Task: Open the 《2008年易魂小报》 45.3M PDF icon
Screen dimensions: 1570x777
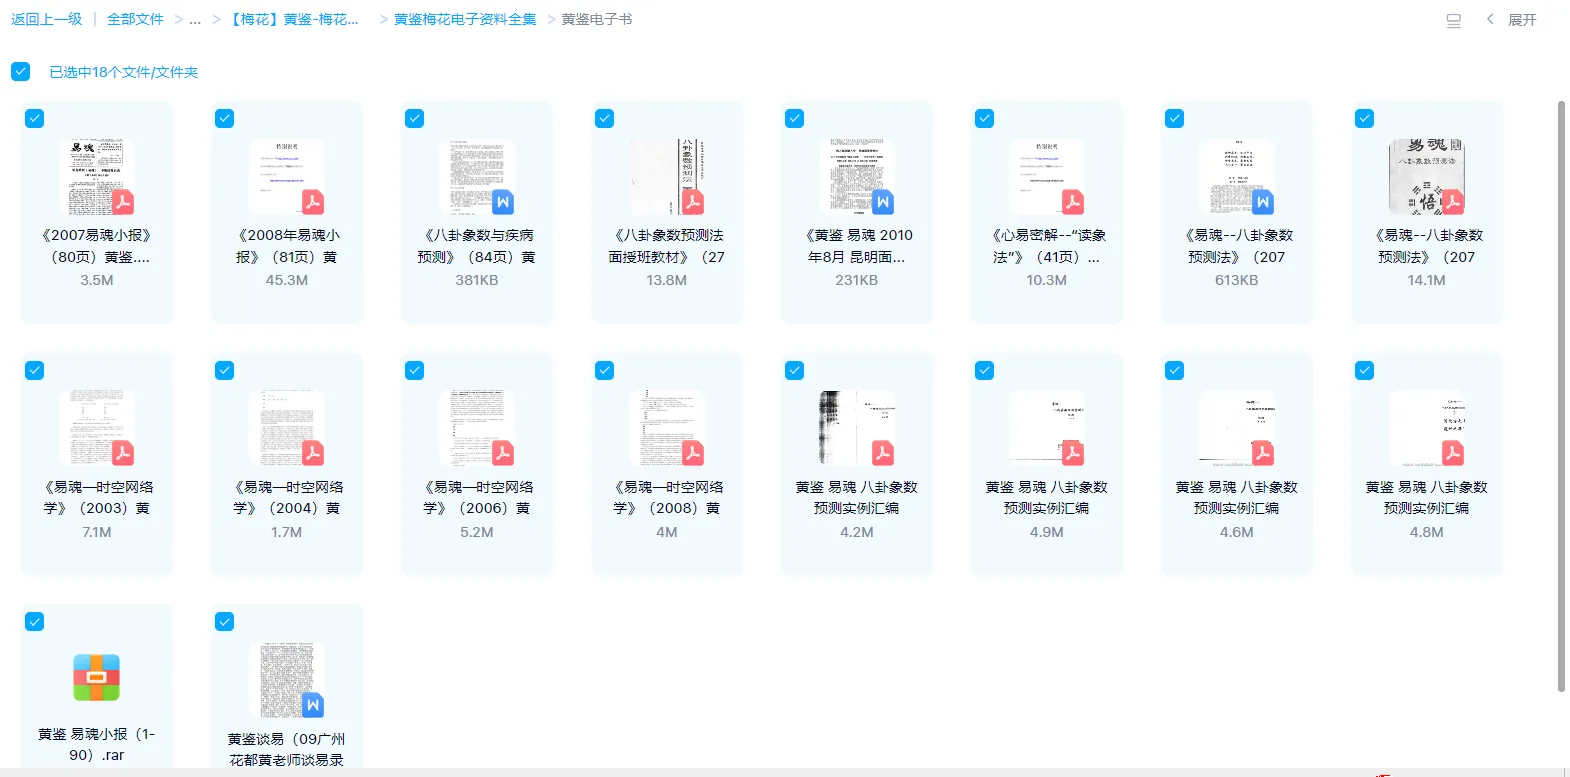Action: (x=287, y=177)
